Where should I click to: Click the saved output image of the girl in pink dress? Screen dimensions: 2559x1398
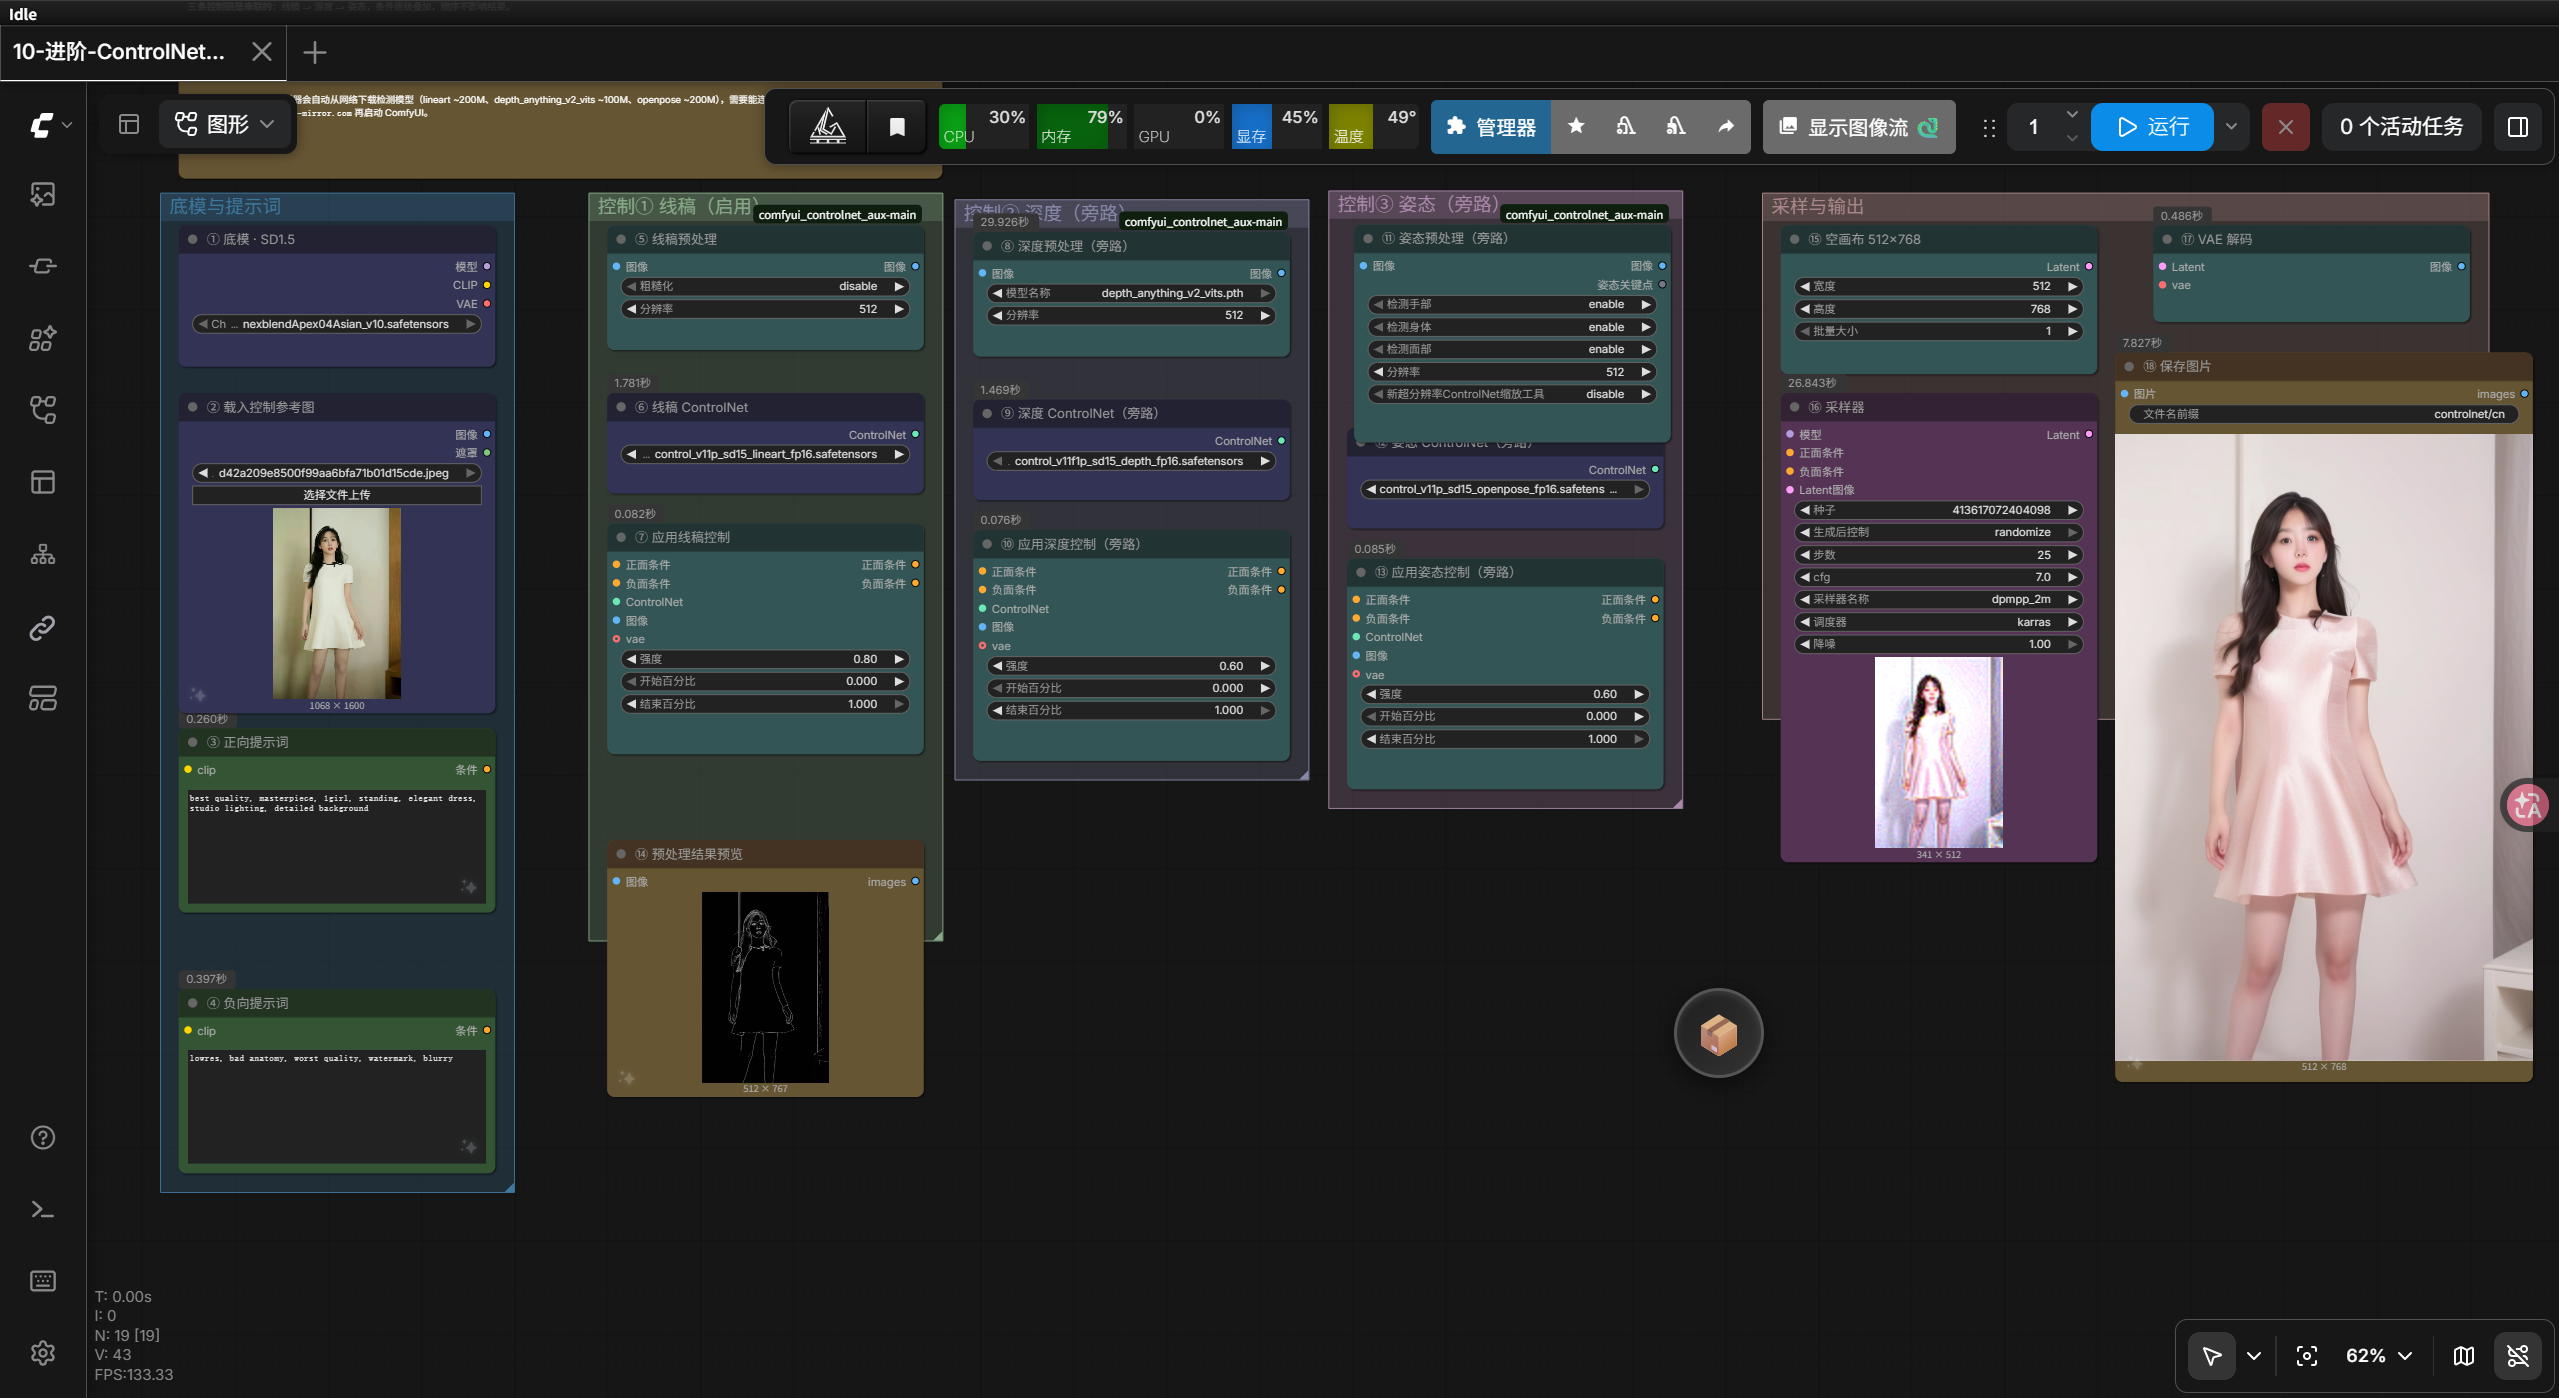[2324, 747]
